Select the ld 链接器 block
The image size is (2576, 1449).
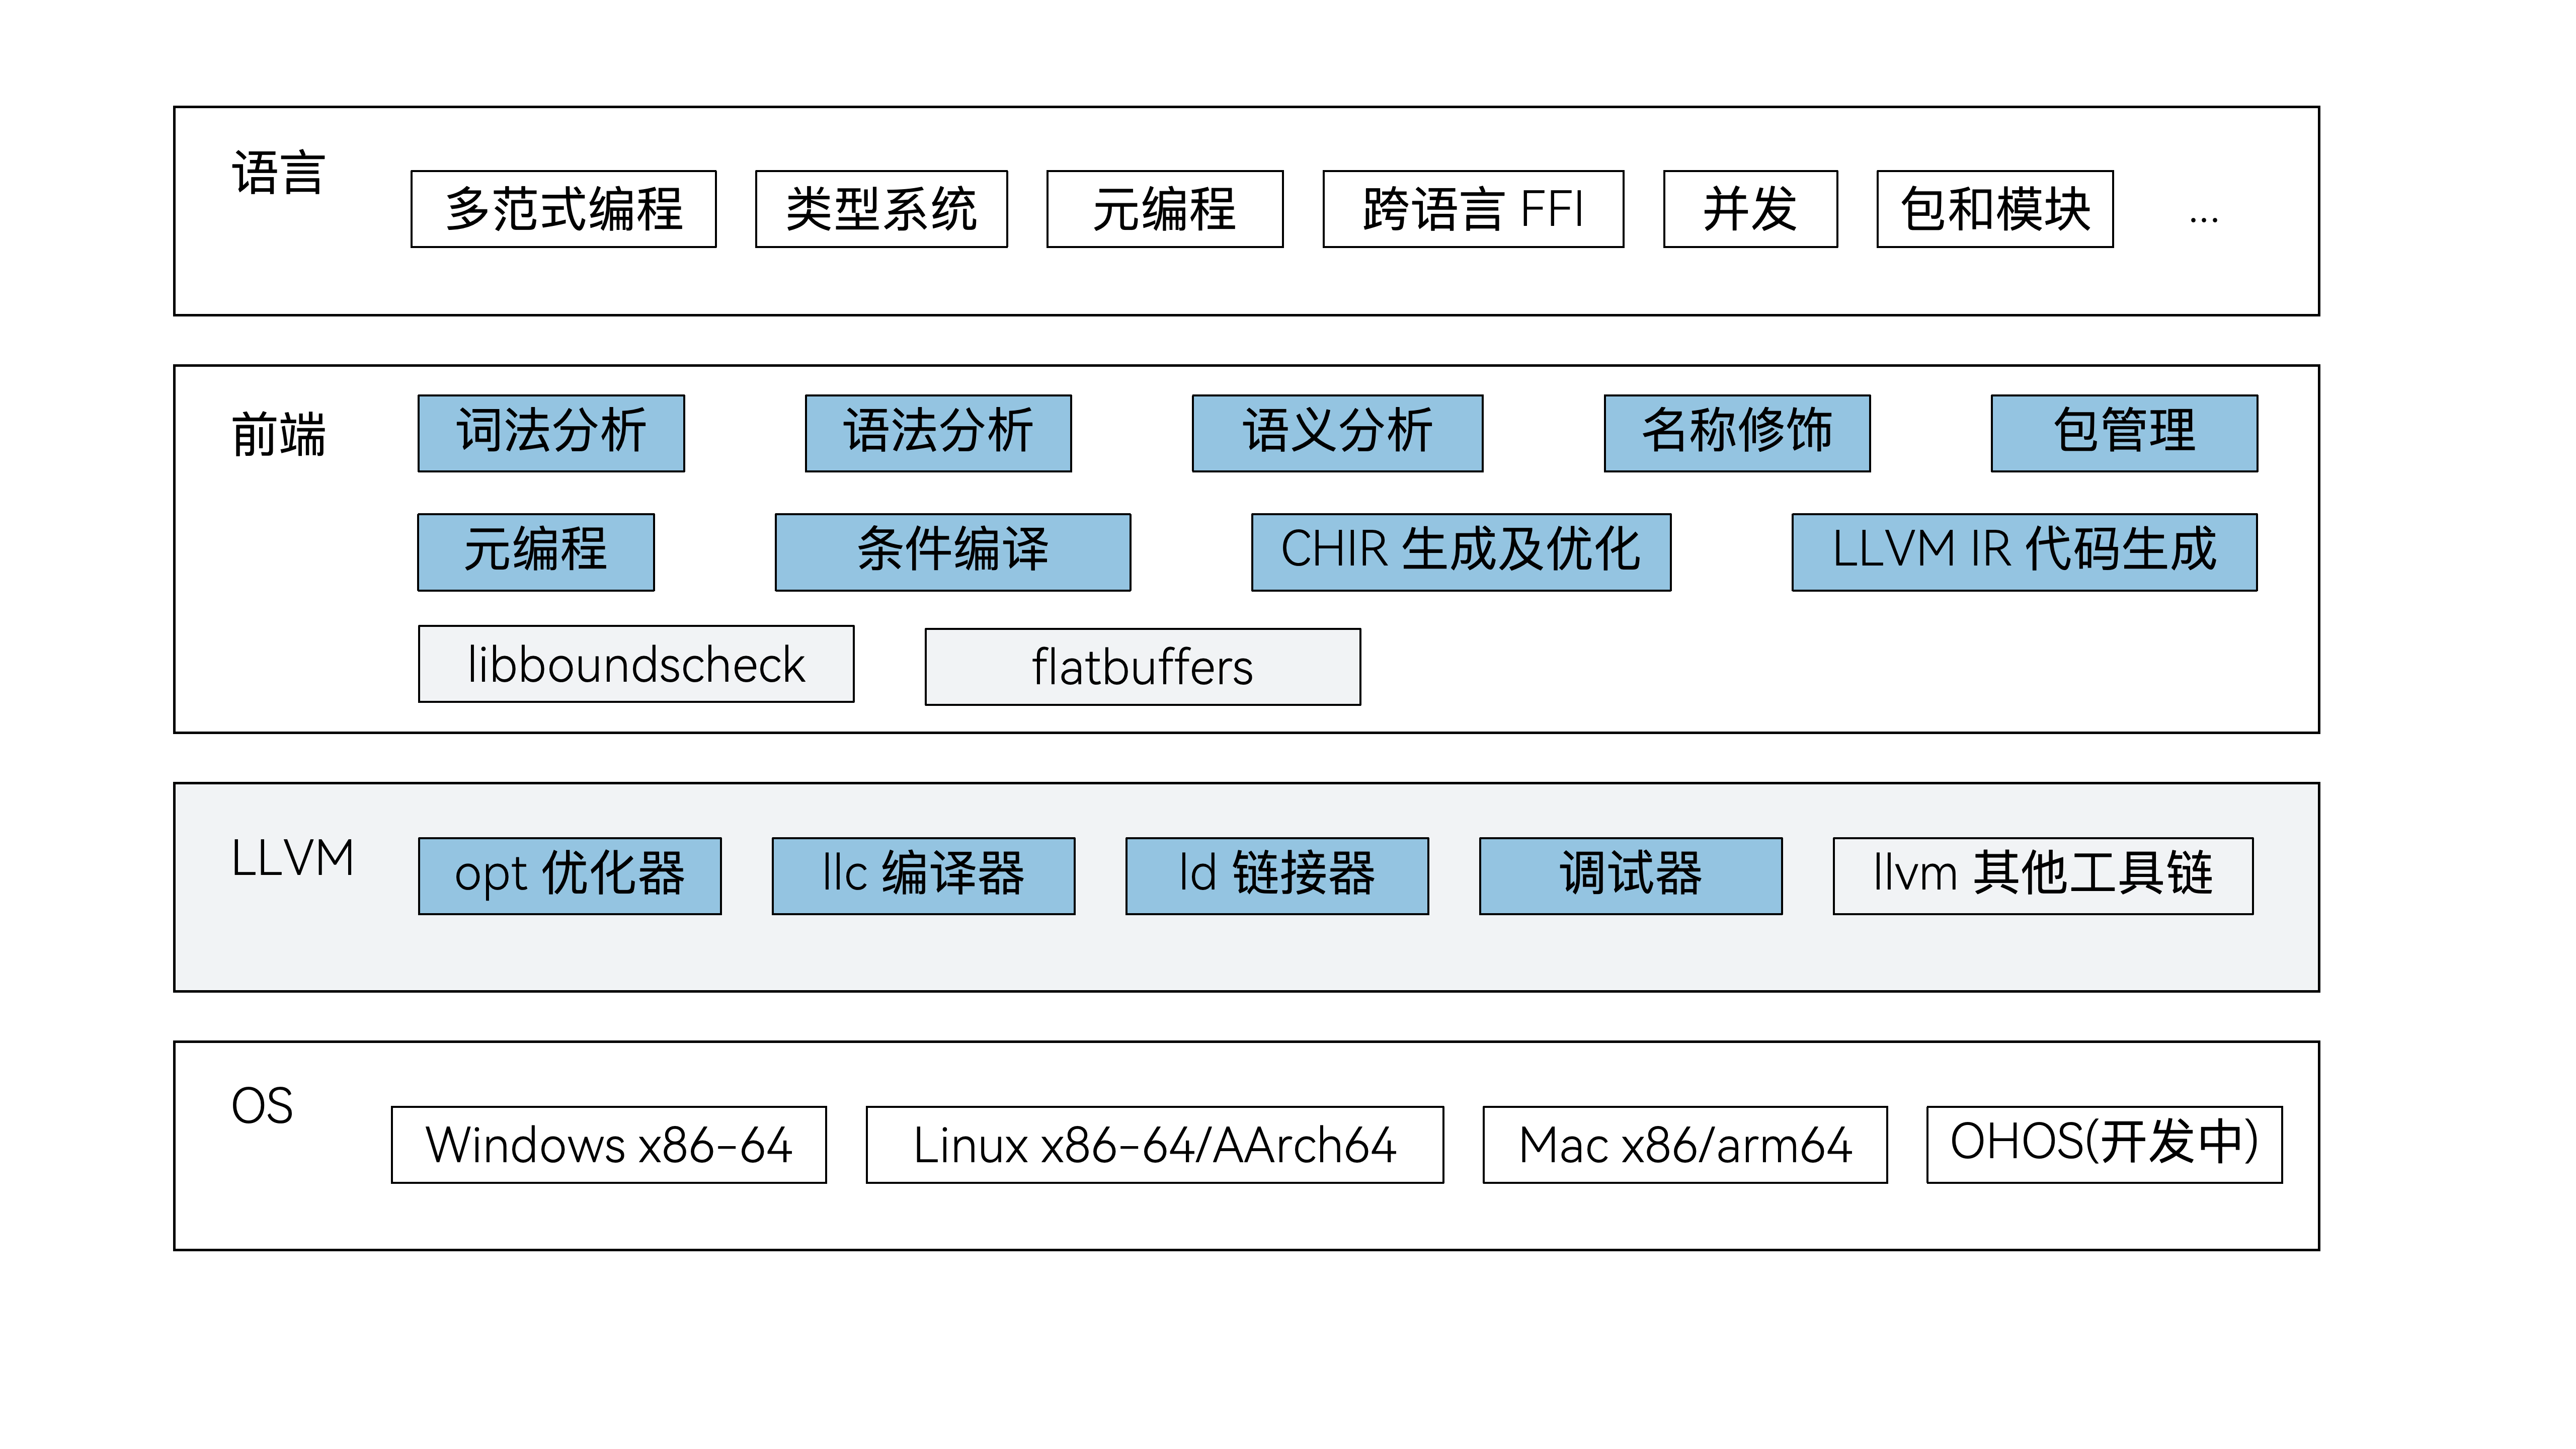pyautogui.click(x=1277, y=876)
